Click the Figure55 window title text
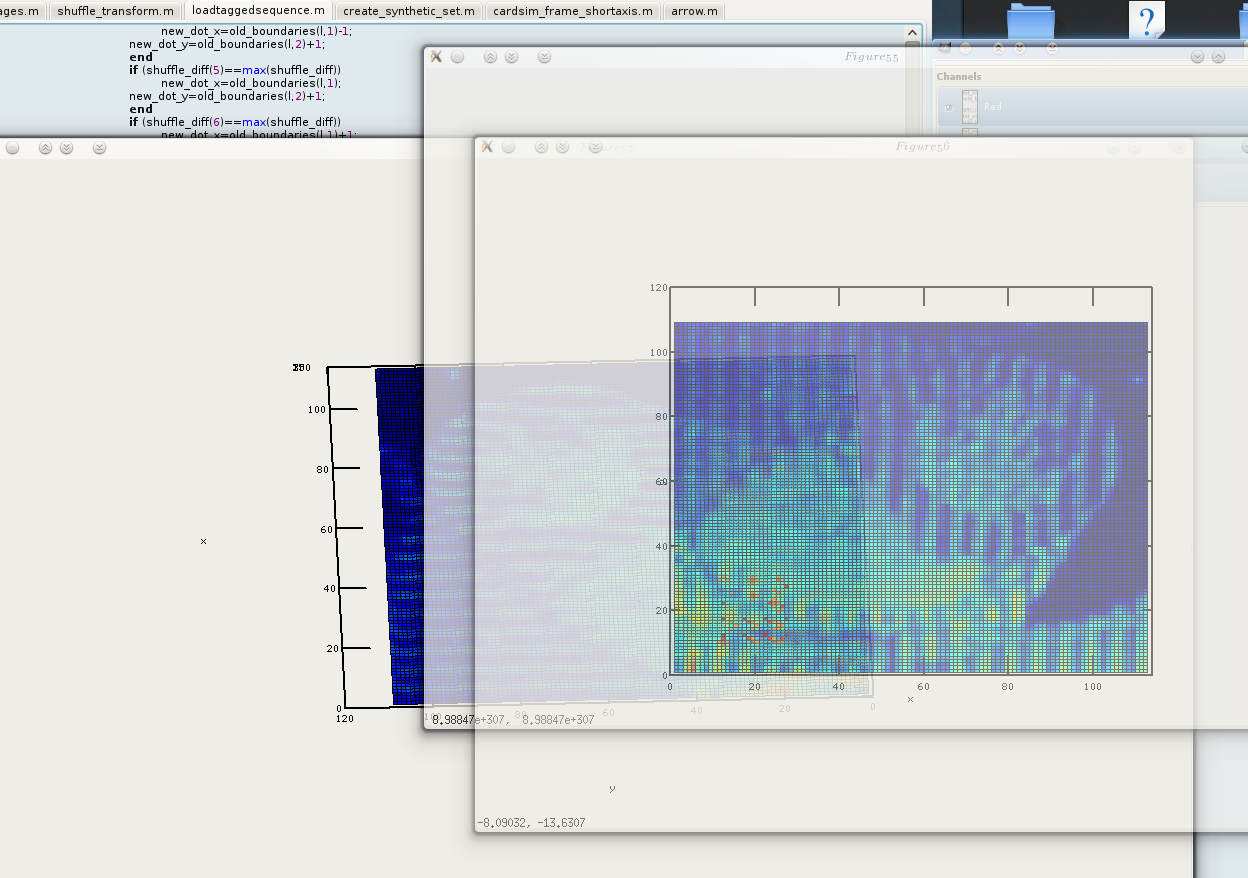Viewport: 1248px width, 878px height. (x=871, y=57)
